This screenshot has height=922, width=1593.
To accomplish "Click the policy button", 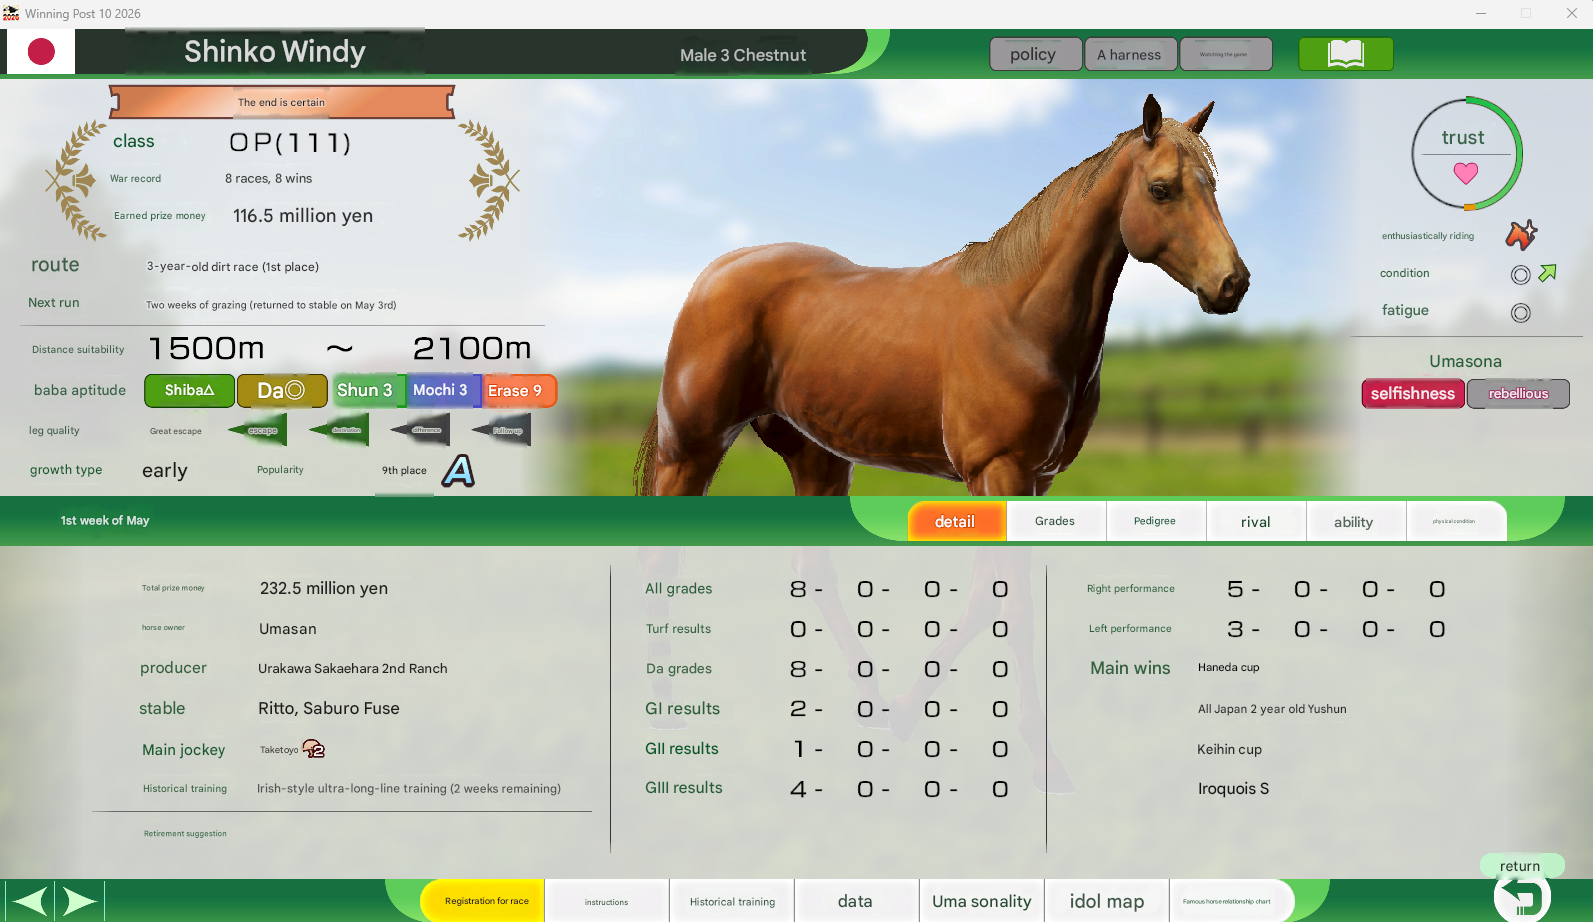I will coord(1035,54).
